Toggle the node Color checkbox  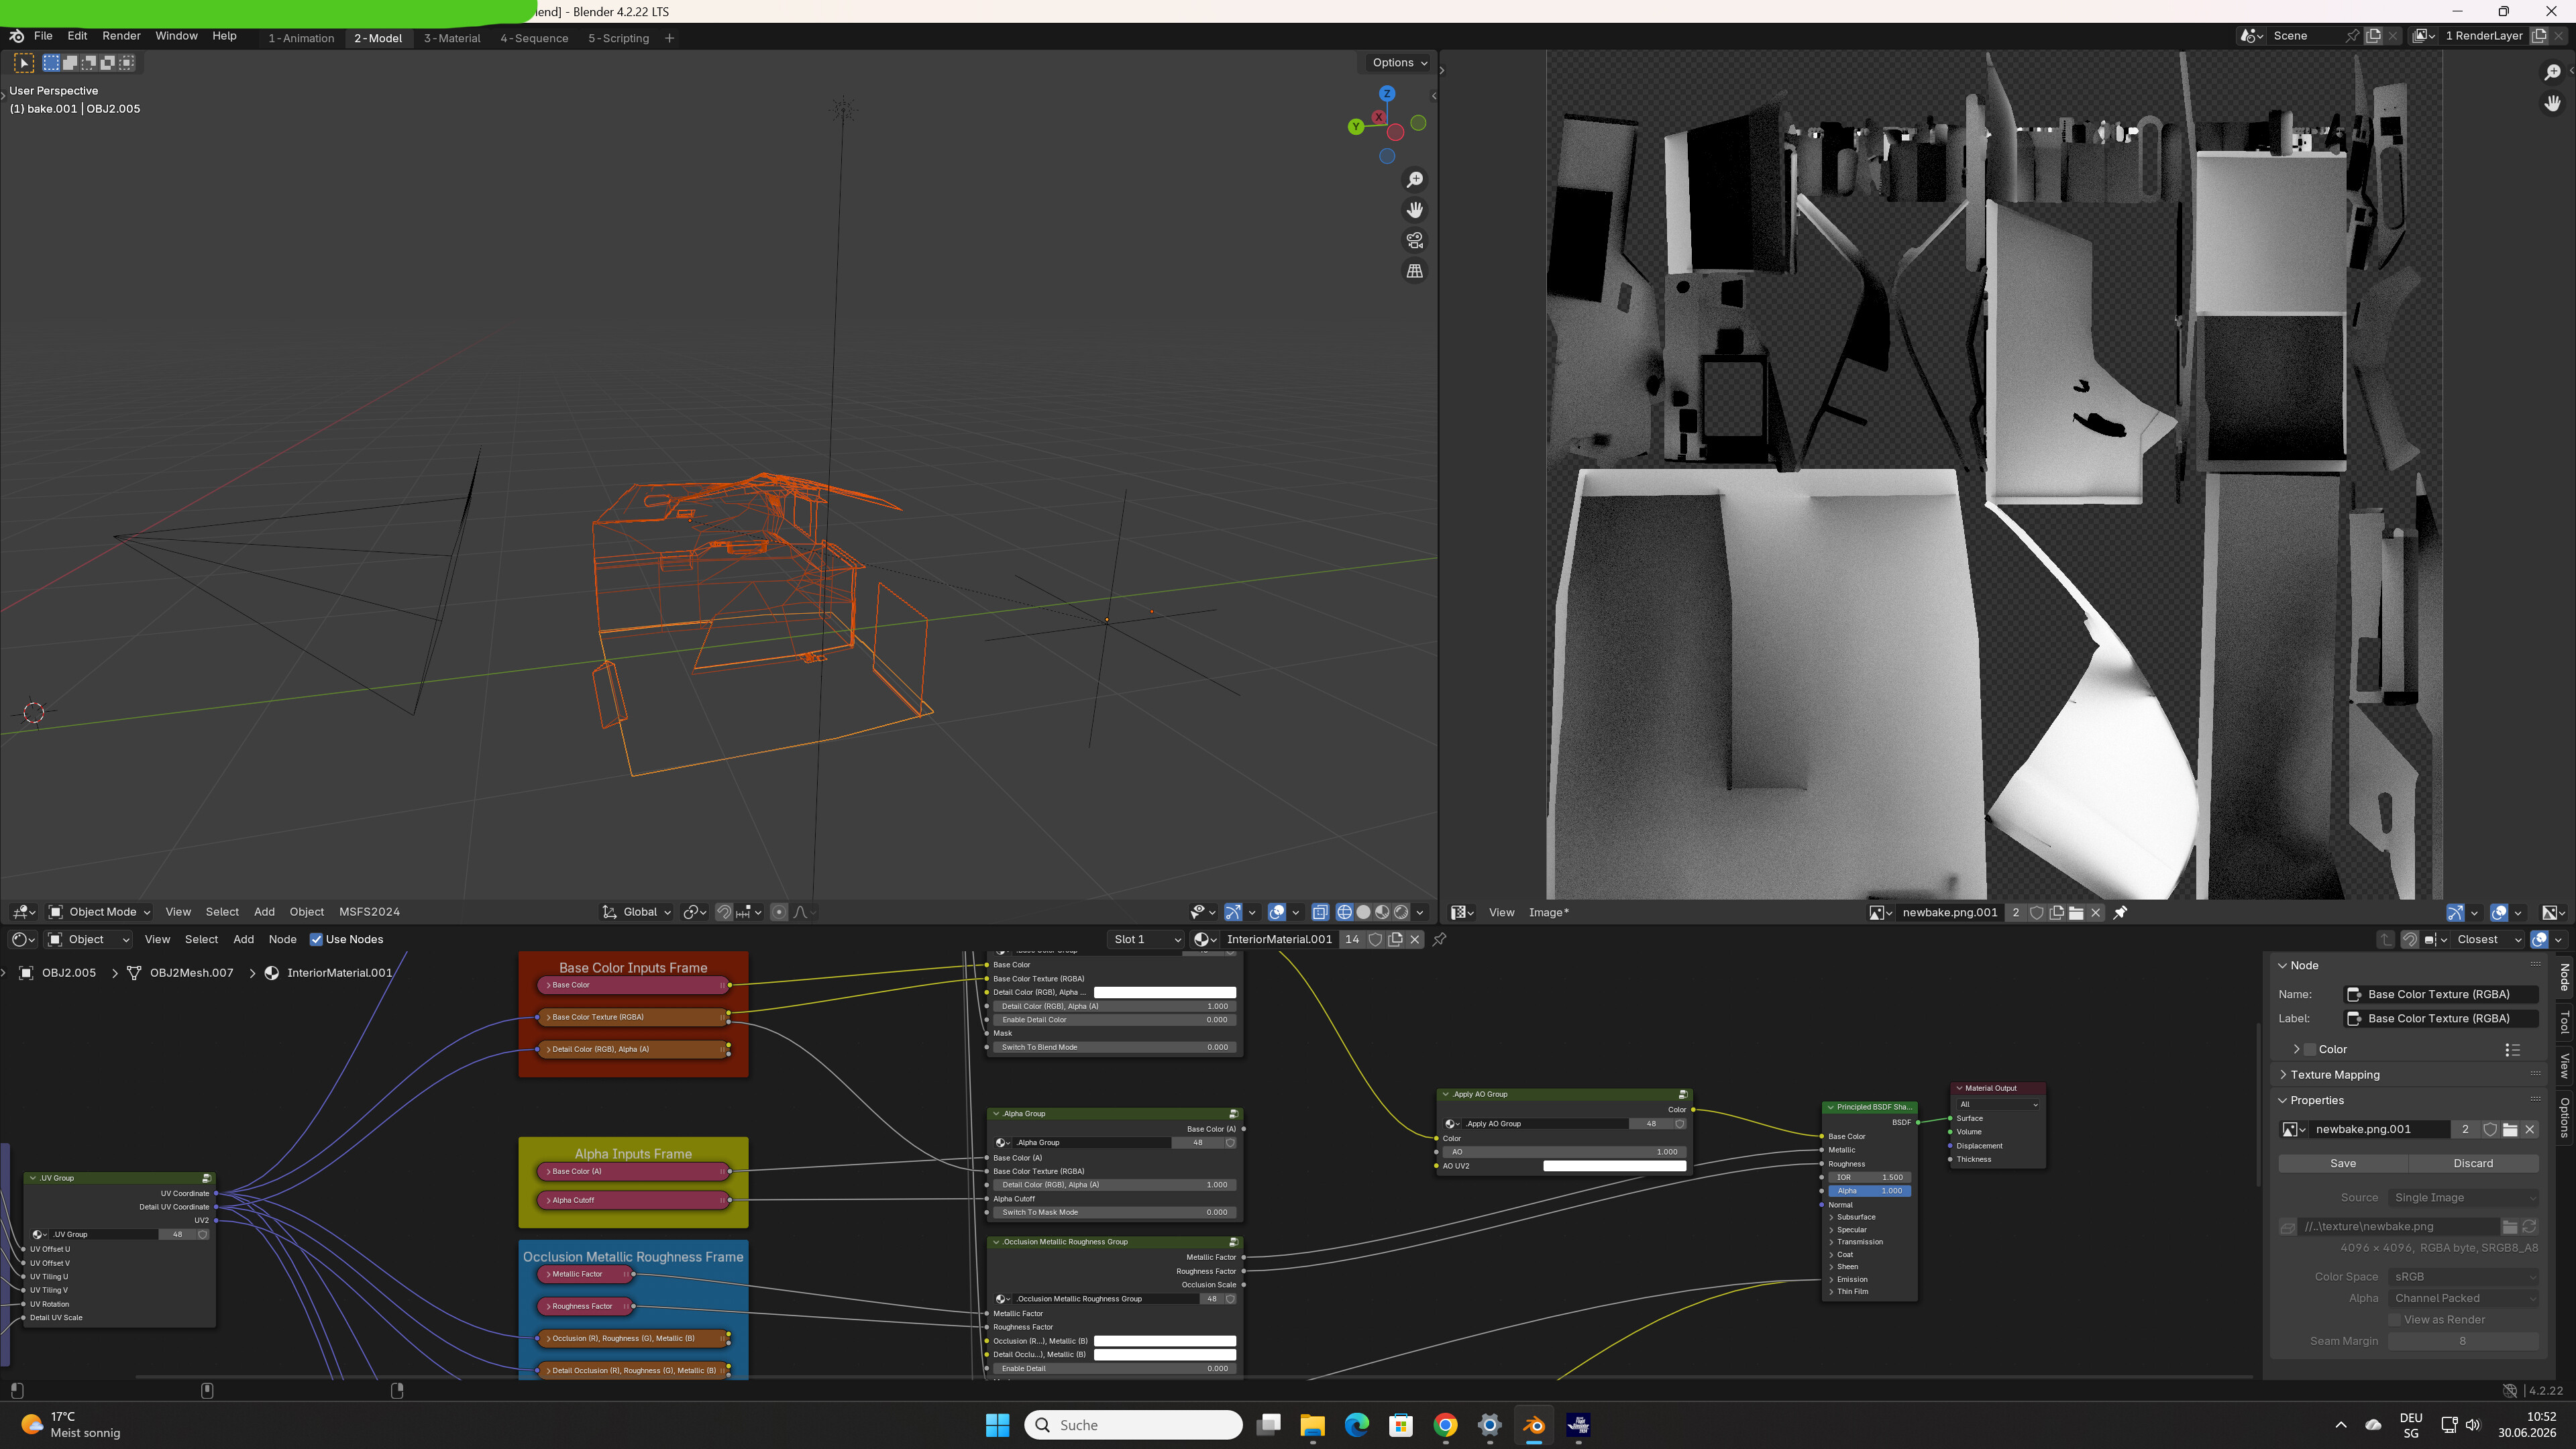(x=2310, y=1049)
